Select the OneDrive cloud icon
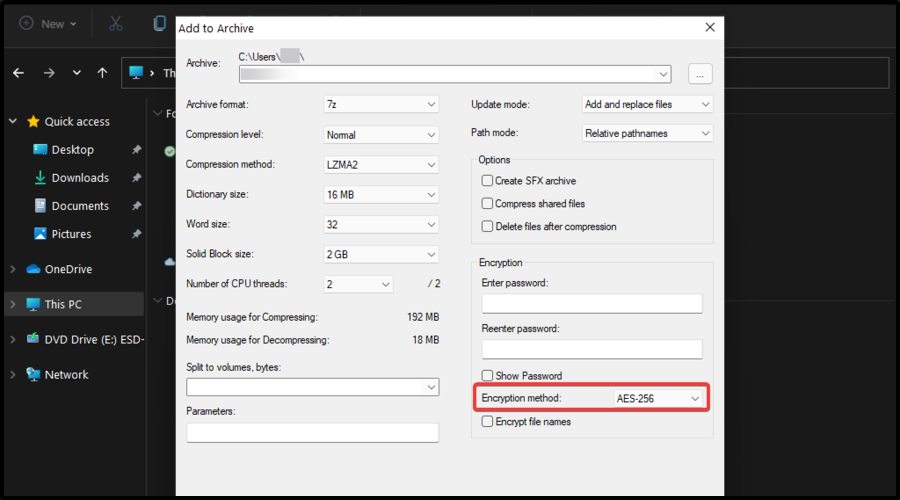Viewport: 900px width, 500px height. click(x=33, y=269)
